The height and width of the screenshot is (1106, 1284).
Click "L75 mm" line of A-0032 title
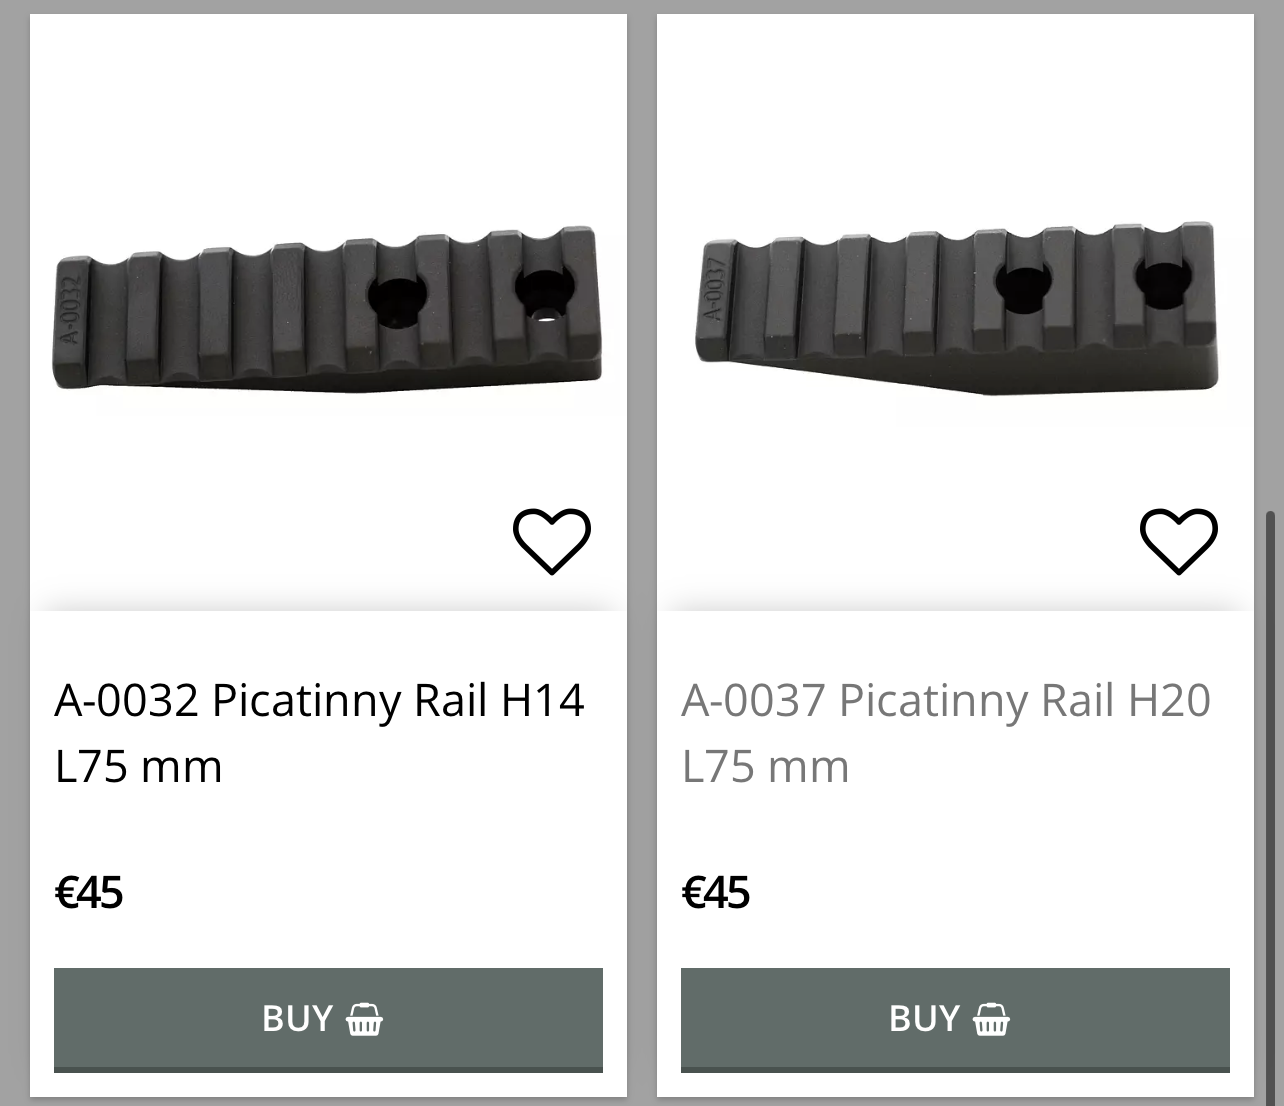tap(139, 767)
